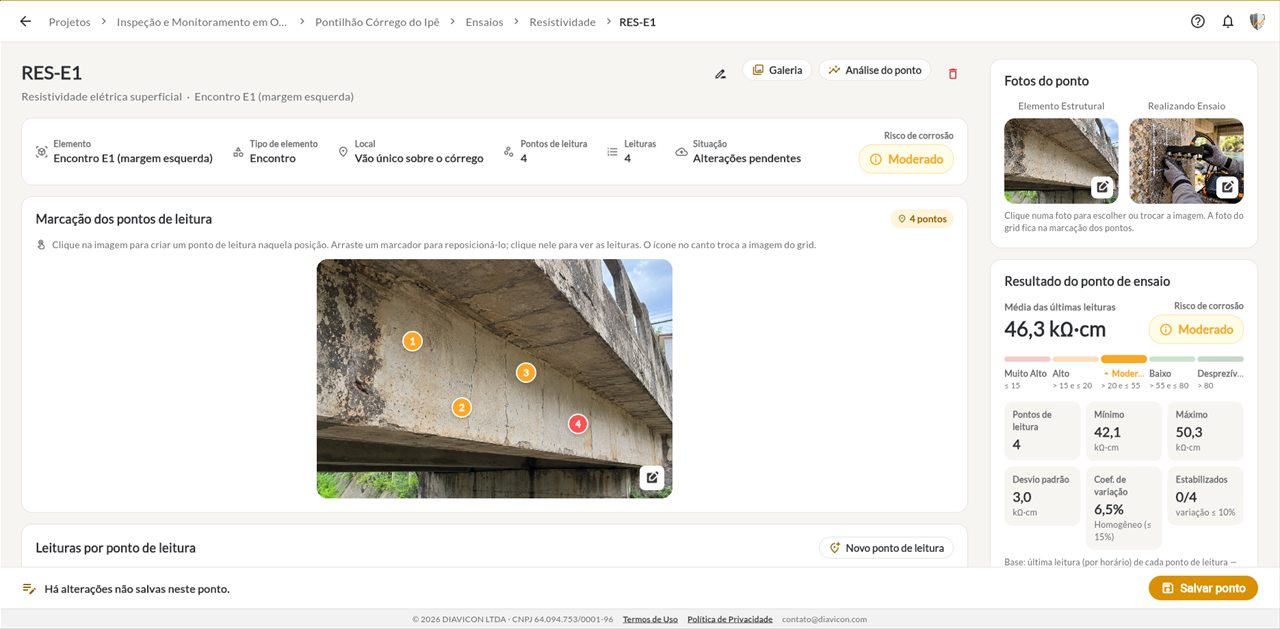1280x629 pixels.
Task: Click the Elemento target icon
Action: click(41, 152)
